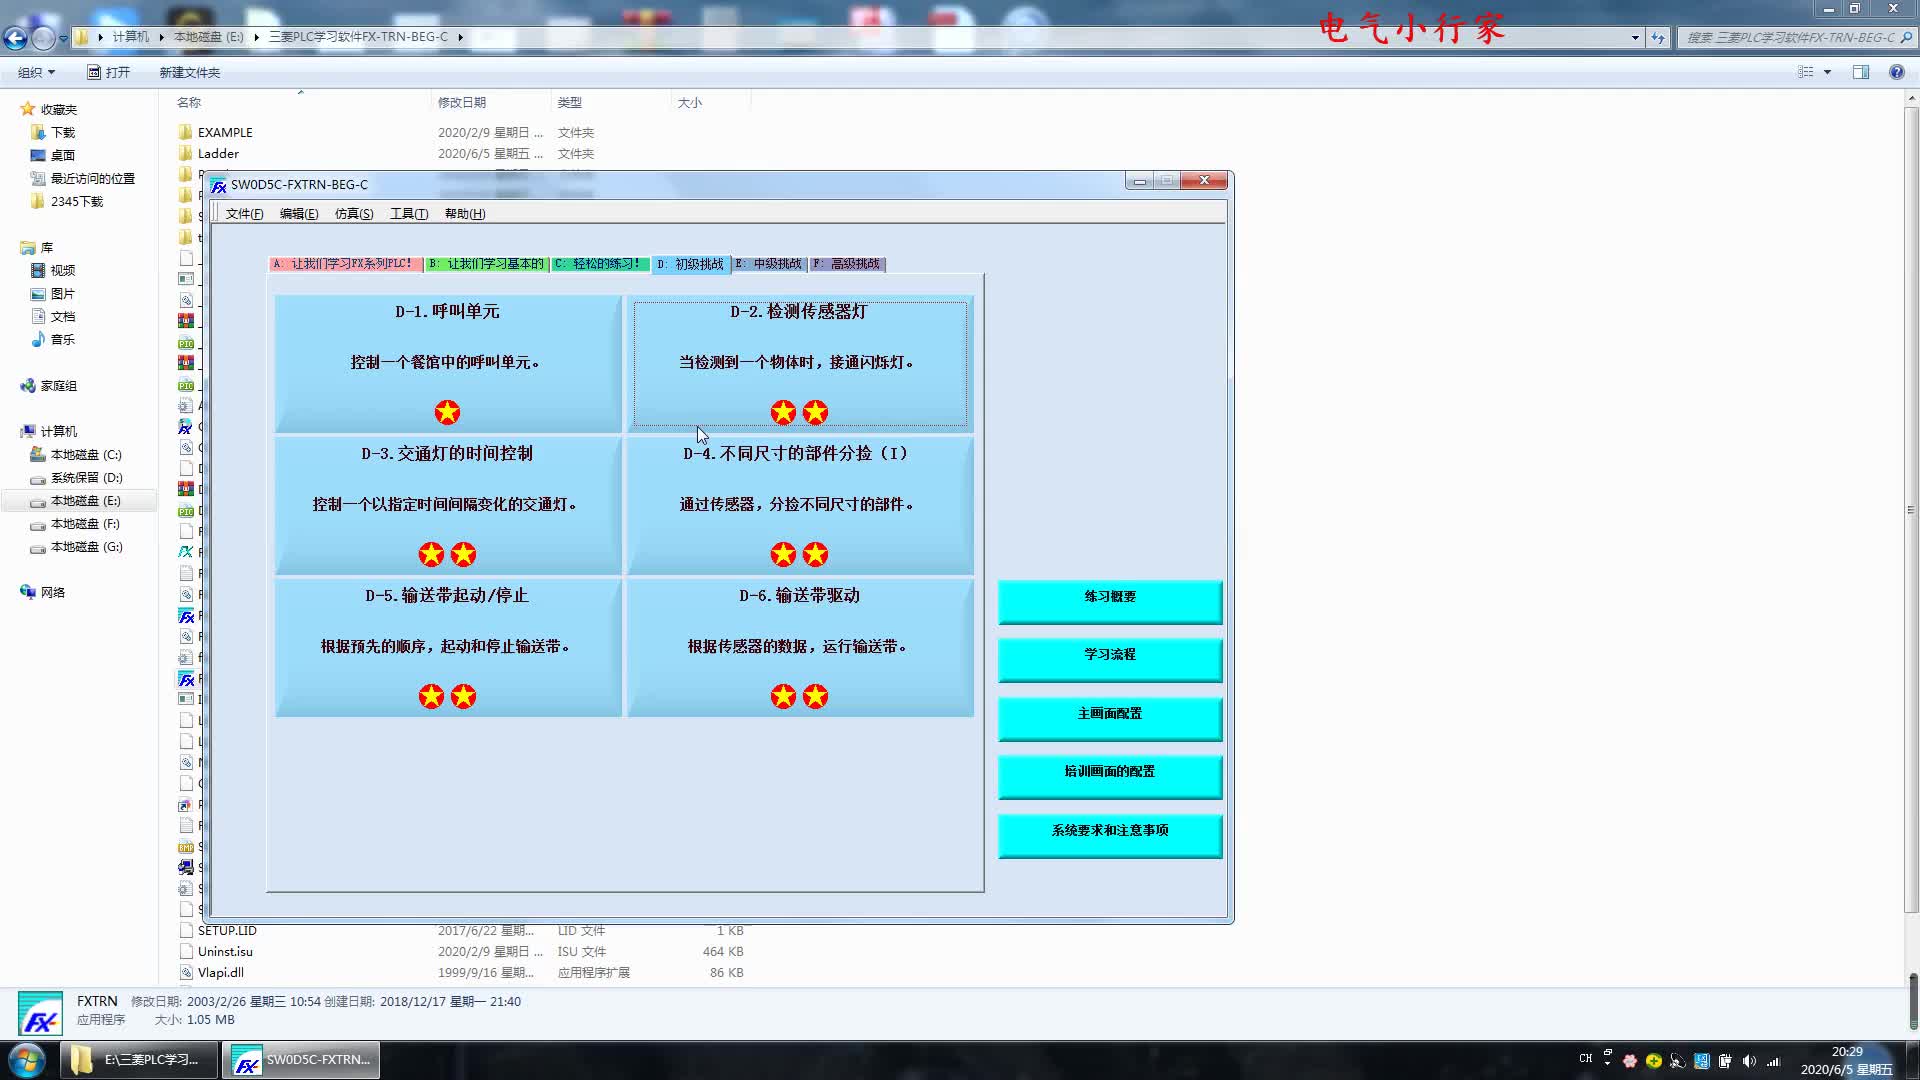1920x1080 pixels.
Task: Open the 文件(F) menu
Action: 244,214
